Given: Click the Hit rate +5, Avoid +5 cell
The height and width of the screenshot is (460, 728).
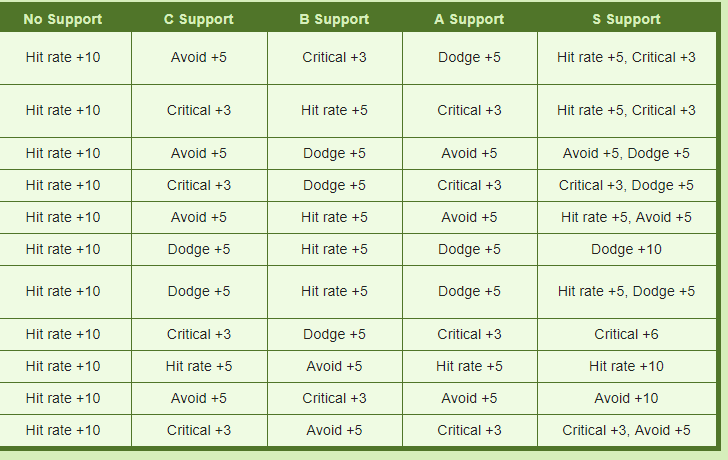Looking at the screenshot, I should [x=626, y=218].
